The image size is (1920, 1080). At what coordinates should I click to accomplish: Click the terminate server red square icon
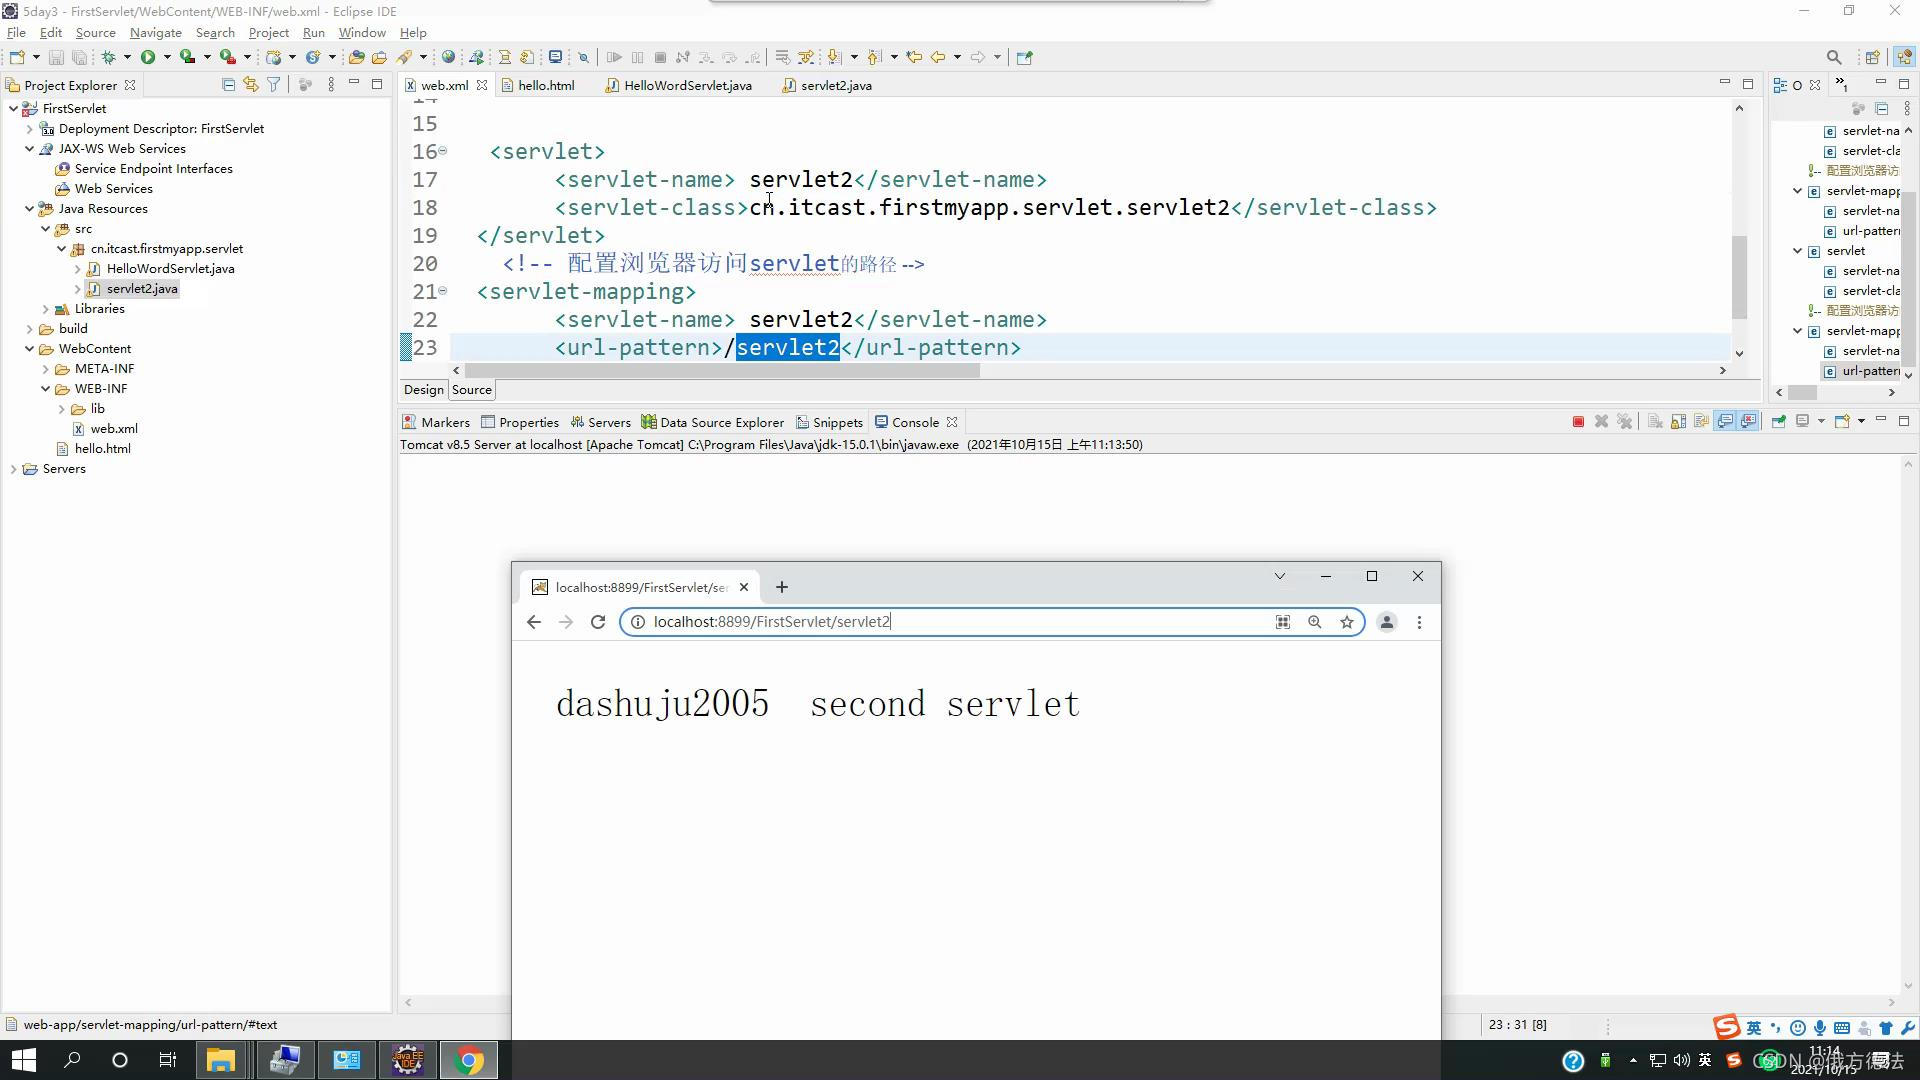[x=1577, y=422]
